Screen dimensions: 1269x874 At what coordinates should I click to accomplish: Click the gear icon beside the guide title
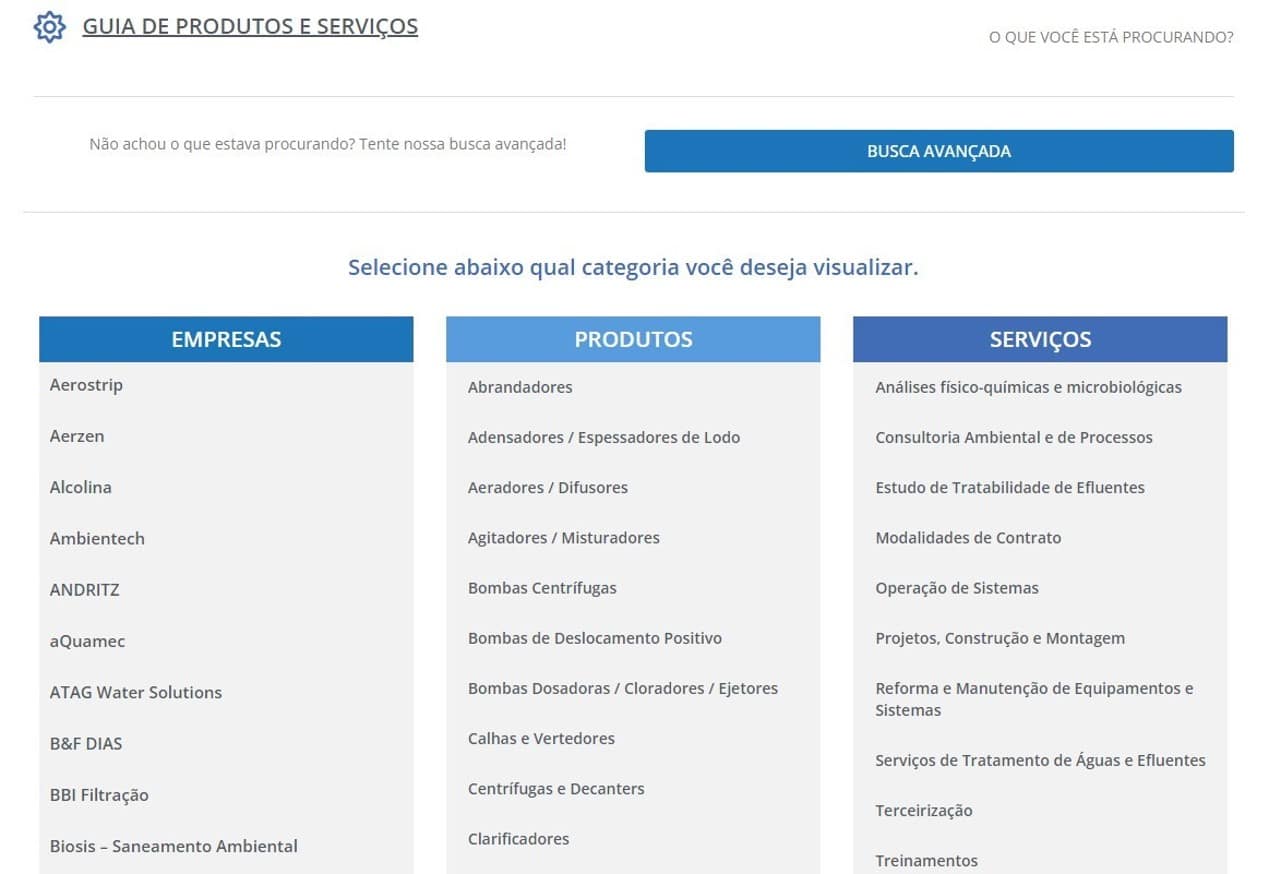click(x=49, y=27)
